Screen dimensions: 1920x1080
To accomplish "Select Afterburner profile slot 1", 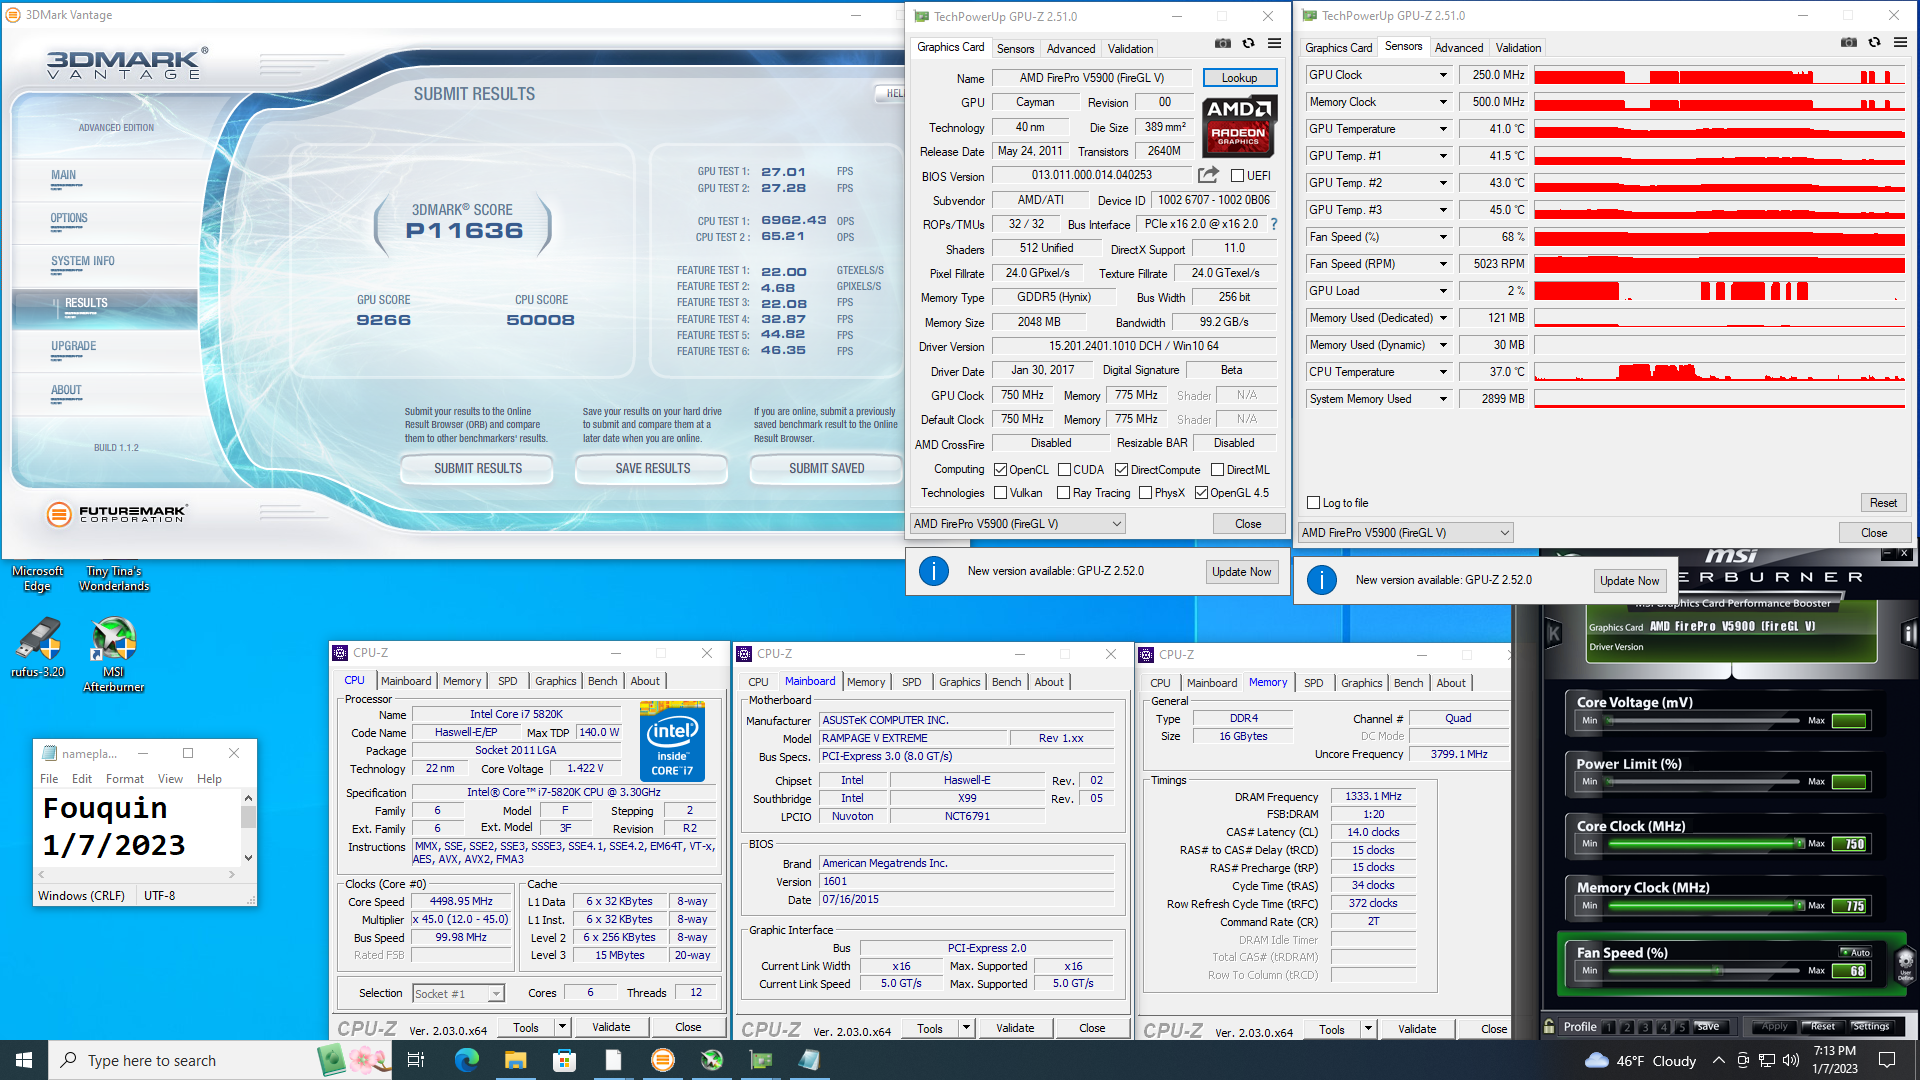I will pos(1608,1027).
